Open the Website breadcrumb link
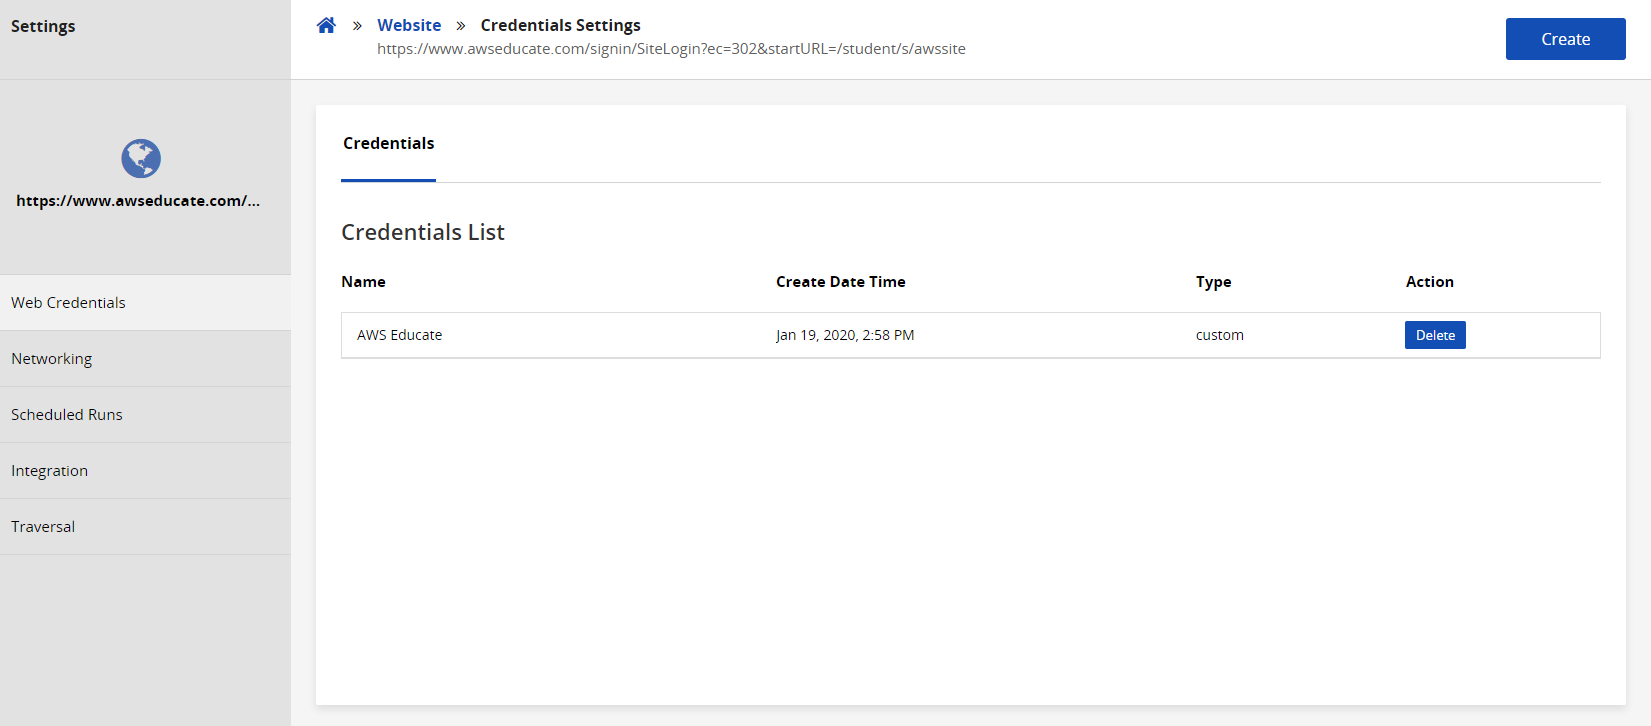The image size is (1651, 726). point(409,25)
